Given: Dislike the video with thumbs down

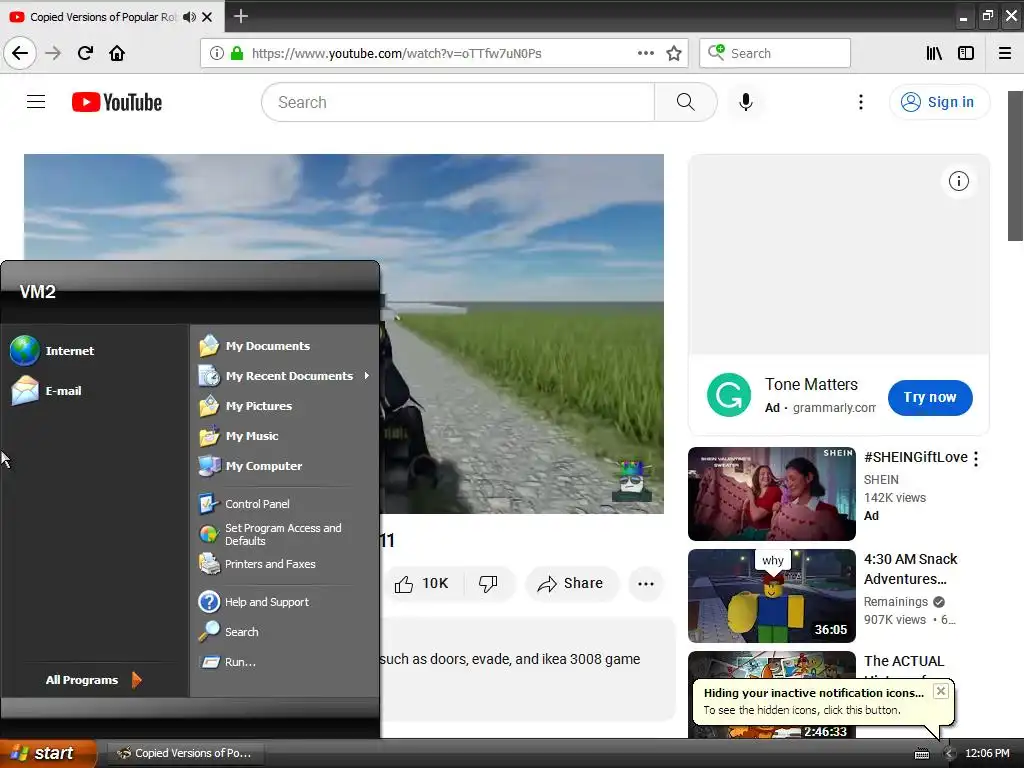Looking at the screenshot, I should pyautogui.click(x=488, y=584).
